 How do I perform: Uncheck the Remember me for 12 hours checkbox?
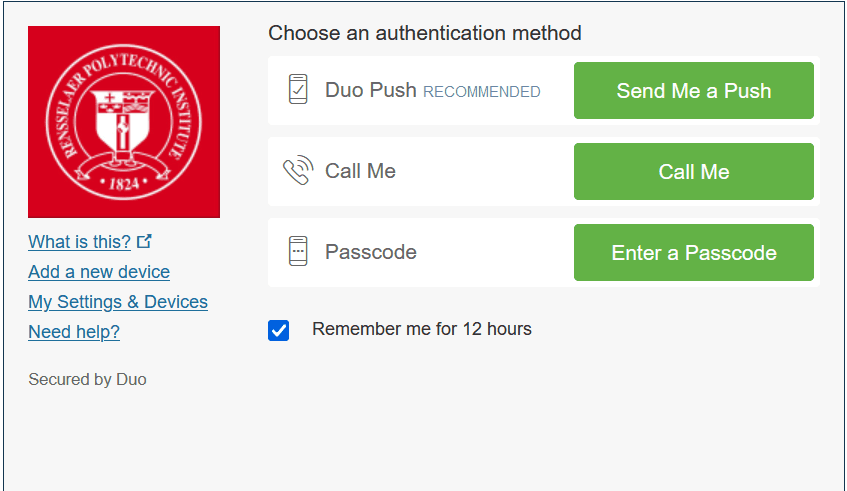coord(279,330)
